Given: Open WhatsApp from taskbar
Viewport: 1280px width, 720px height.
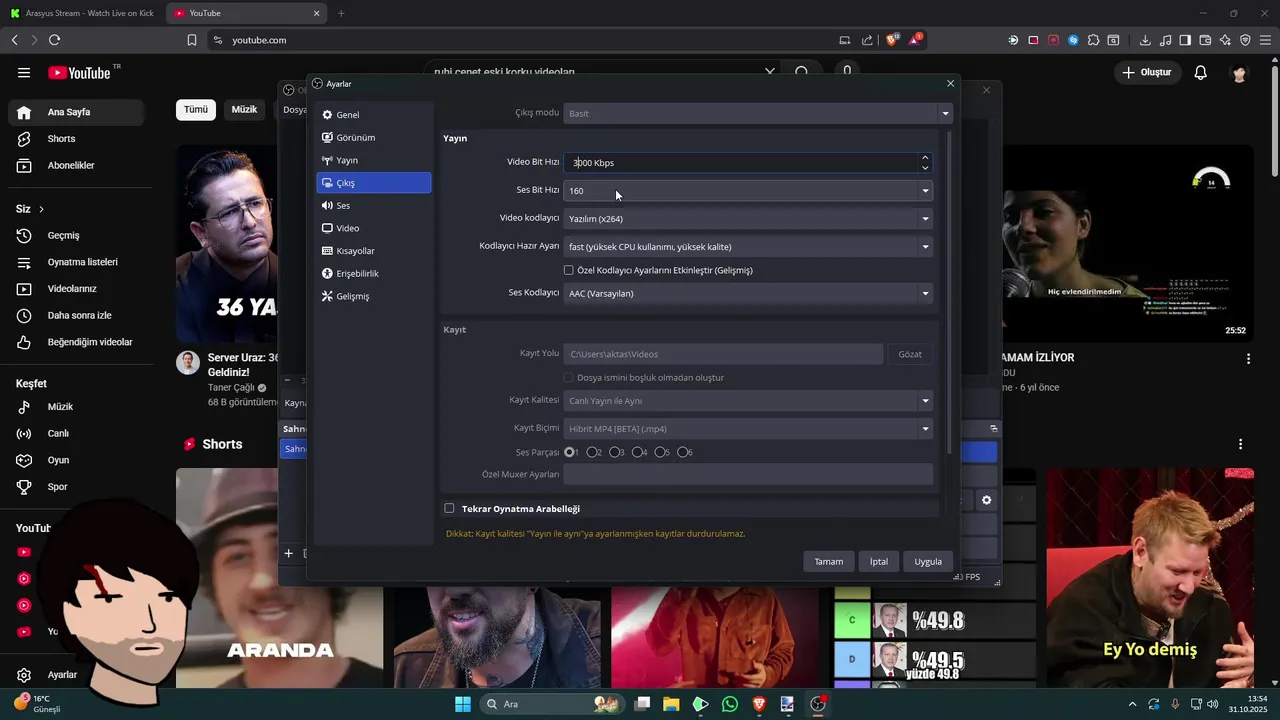Looking at the screenshot, I should (x=730, y=704).
